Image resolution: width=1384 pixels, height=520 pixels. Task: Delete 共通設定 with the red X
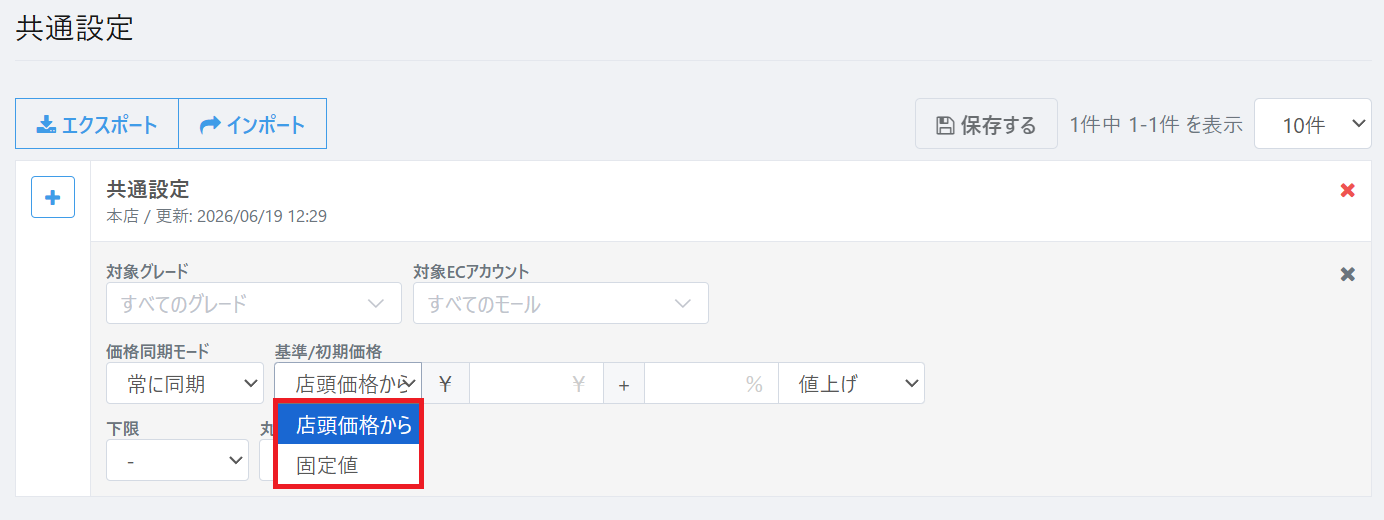click(1347, 190)
